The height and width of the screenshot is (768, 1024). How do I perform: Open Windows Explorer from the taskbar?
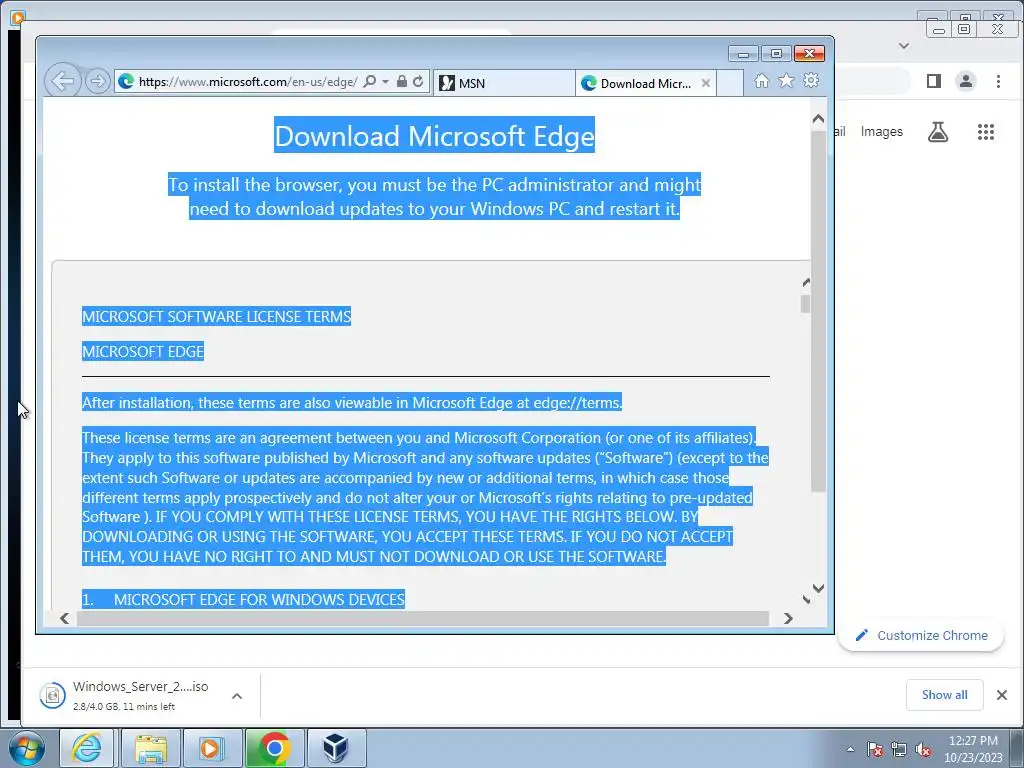pos(151,748)
